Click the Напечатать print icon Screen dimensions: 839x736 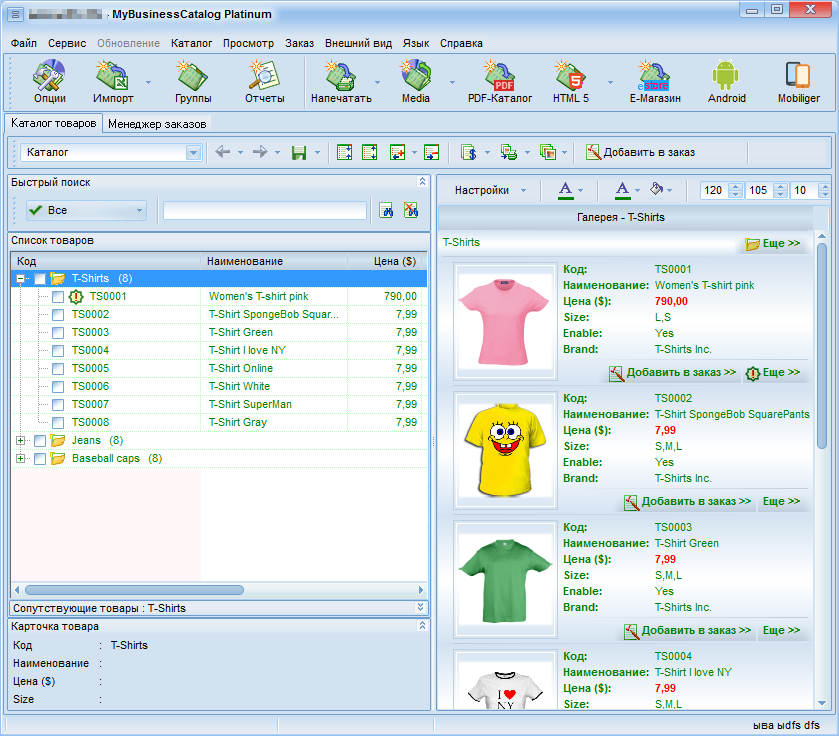pos(341,81)
